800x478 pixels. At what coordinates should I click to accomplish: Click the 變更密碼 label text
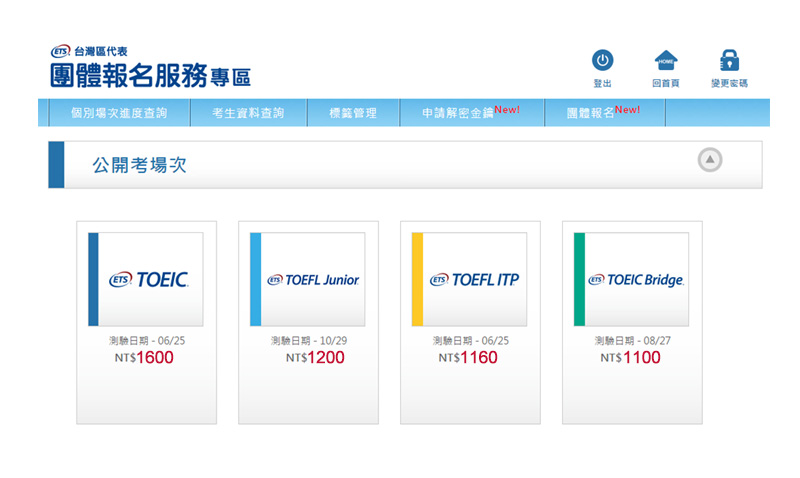pos(730,83)
